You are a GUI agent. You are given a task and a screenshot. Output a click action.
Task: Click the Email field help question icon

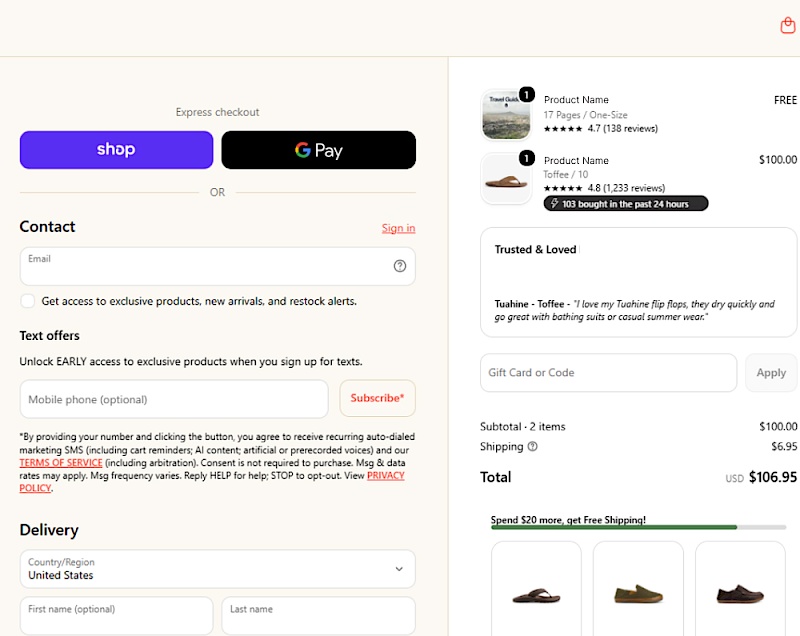400,266
